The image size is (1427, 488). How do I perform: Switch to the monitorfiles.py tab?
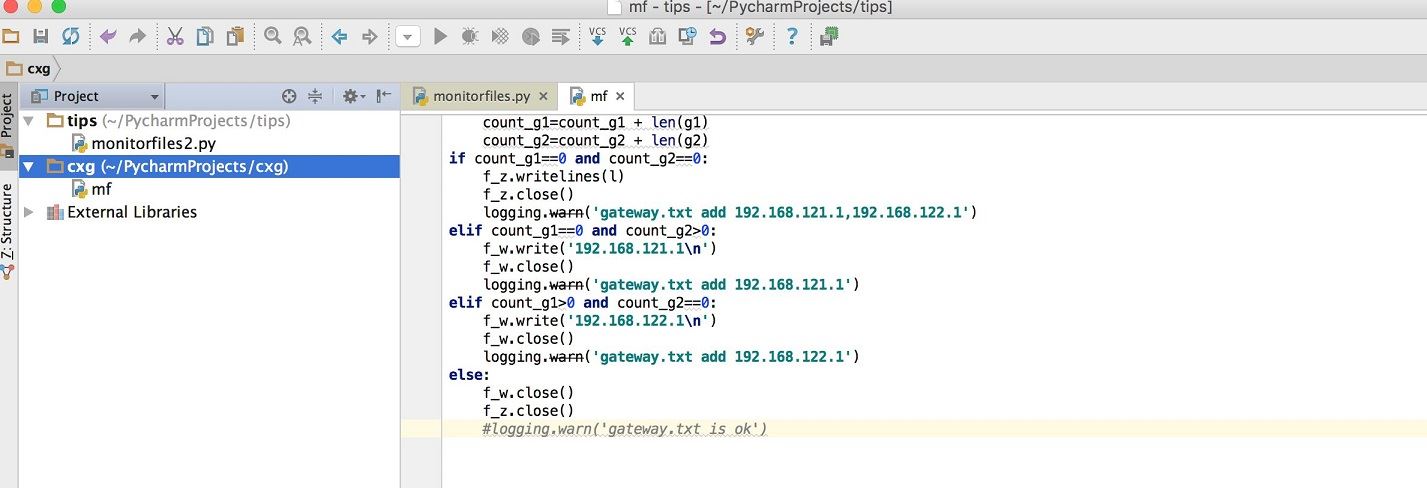point(480,96)
